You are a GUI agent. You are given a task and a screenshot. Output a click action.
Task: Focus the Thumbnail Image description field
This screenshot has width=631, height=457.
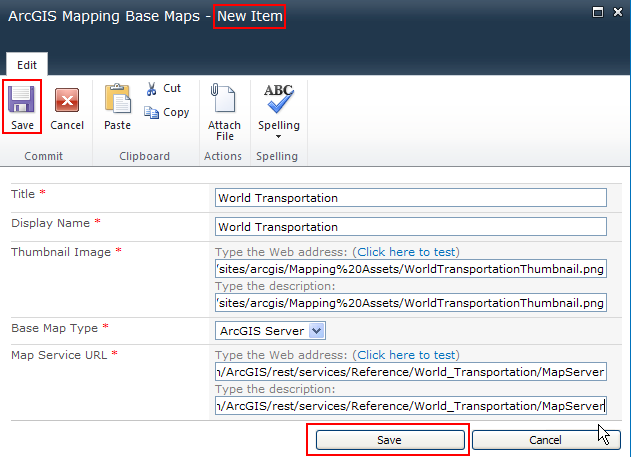410,302
